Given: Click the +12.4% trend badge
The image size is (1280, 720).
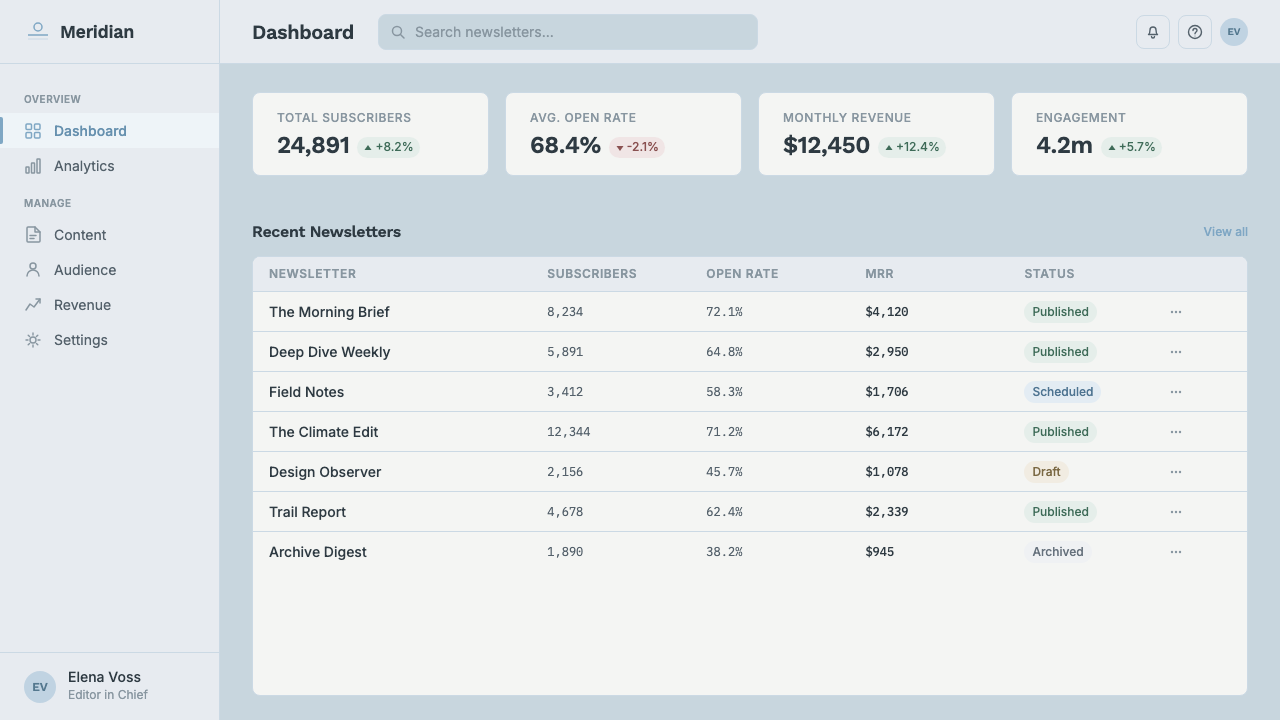Looking at the screenshot, I should pos(912,147).
